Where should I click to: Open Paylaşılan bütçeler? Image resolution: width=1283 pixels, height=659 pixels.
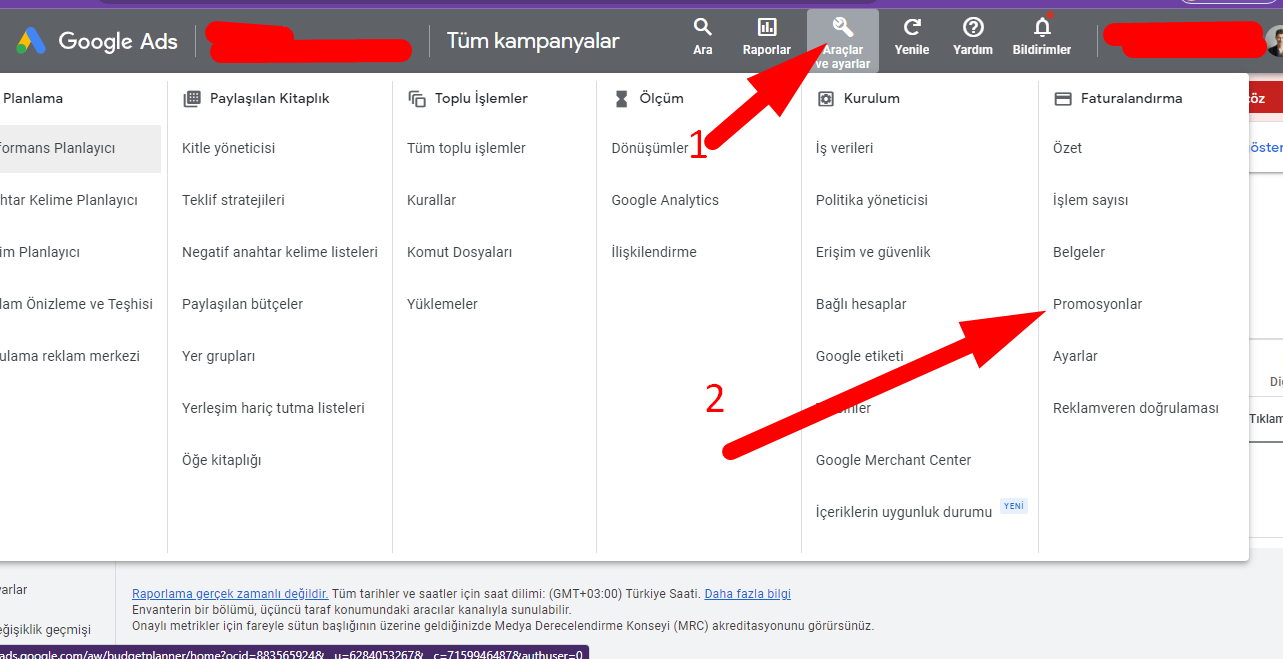click(242, 304)
